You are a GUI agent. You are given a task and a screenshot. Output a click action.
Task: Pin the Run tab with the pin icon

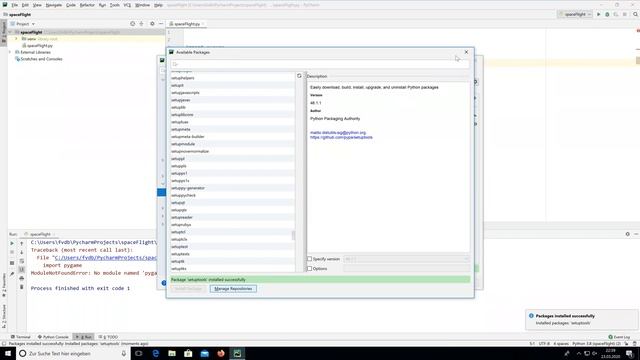pos(12,273)
